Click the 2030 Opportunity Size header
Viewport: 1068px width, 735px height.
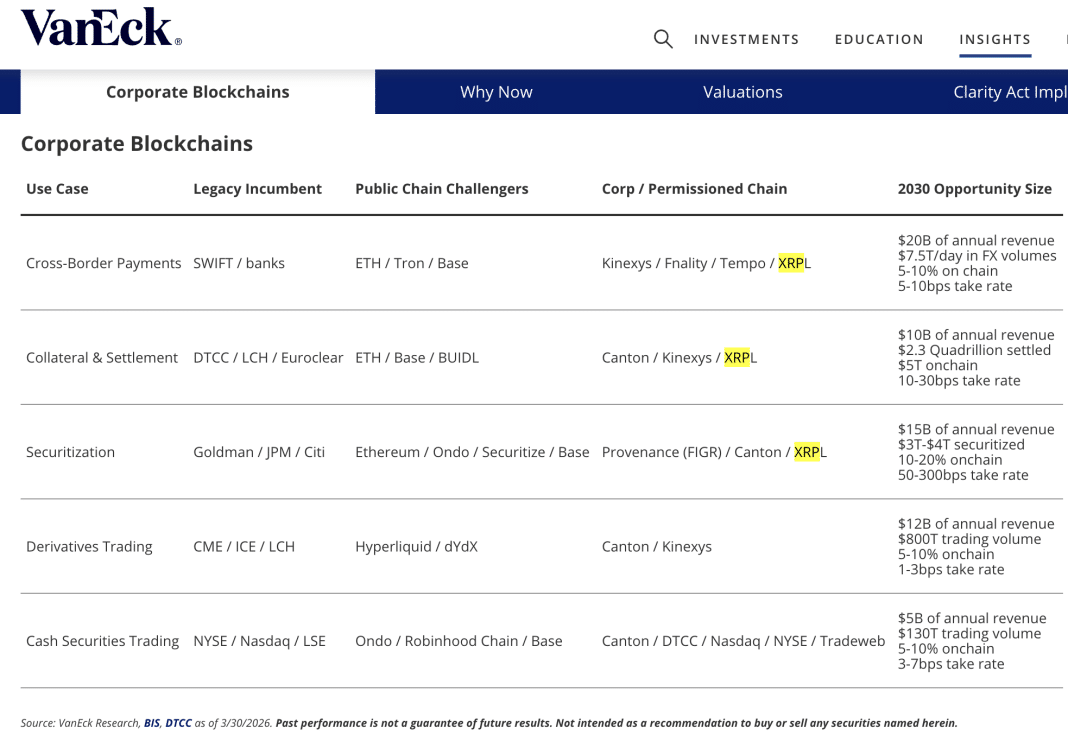pos(975,189)
